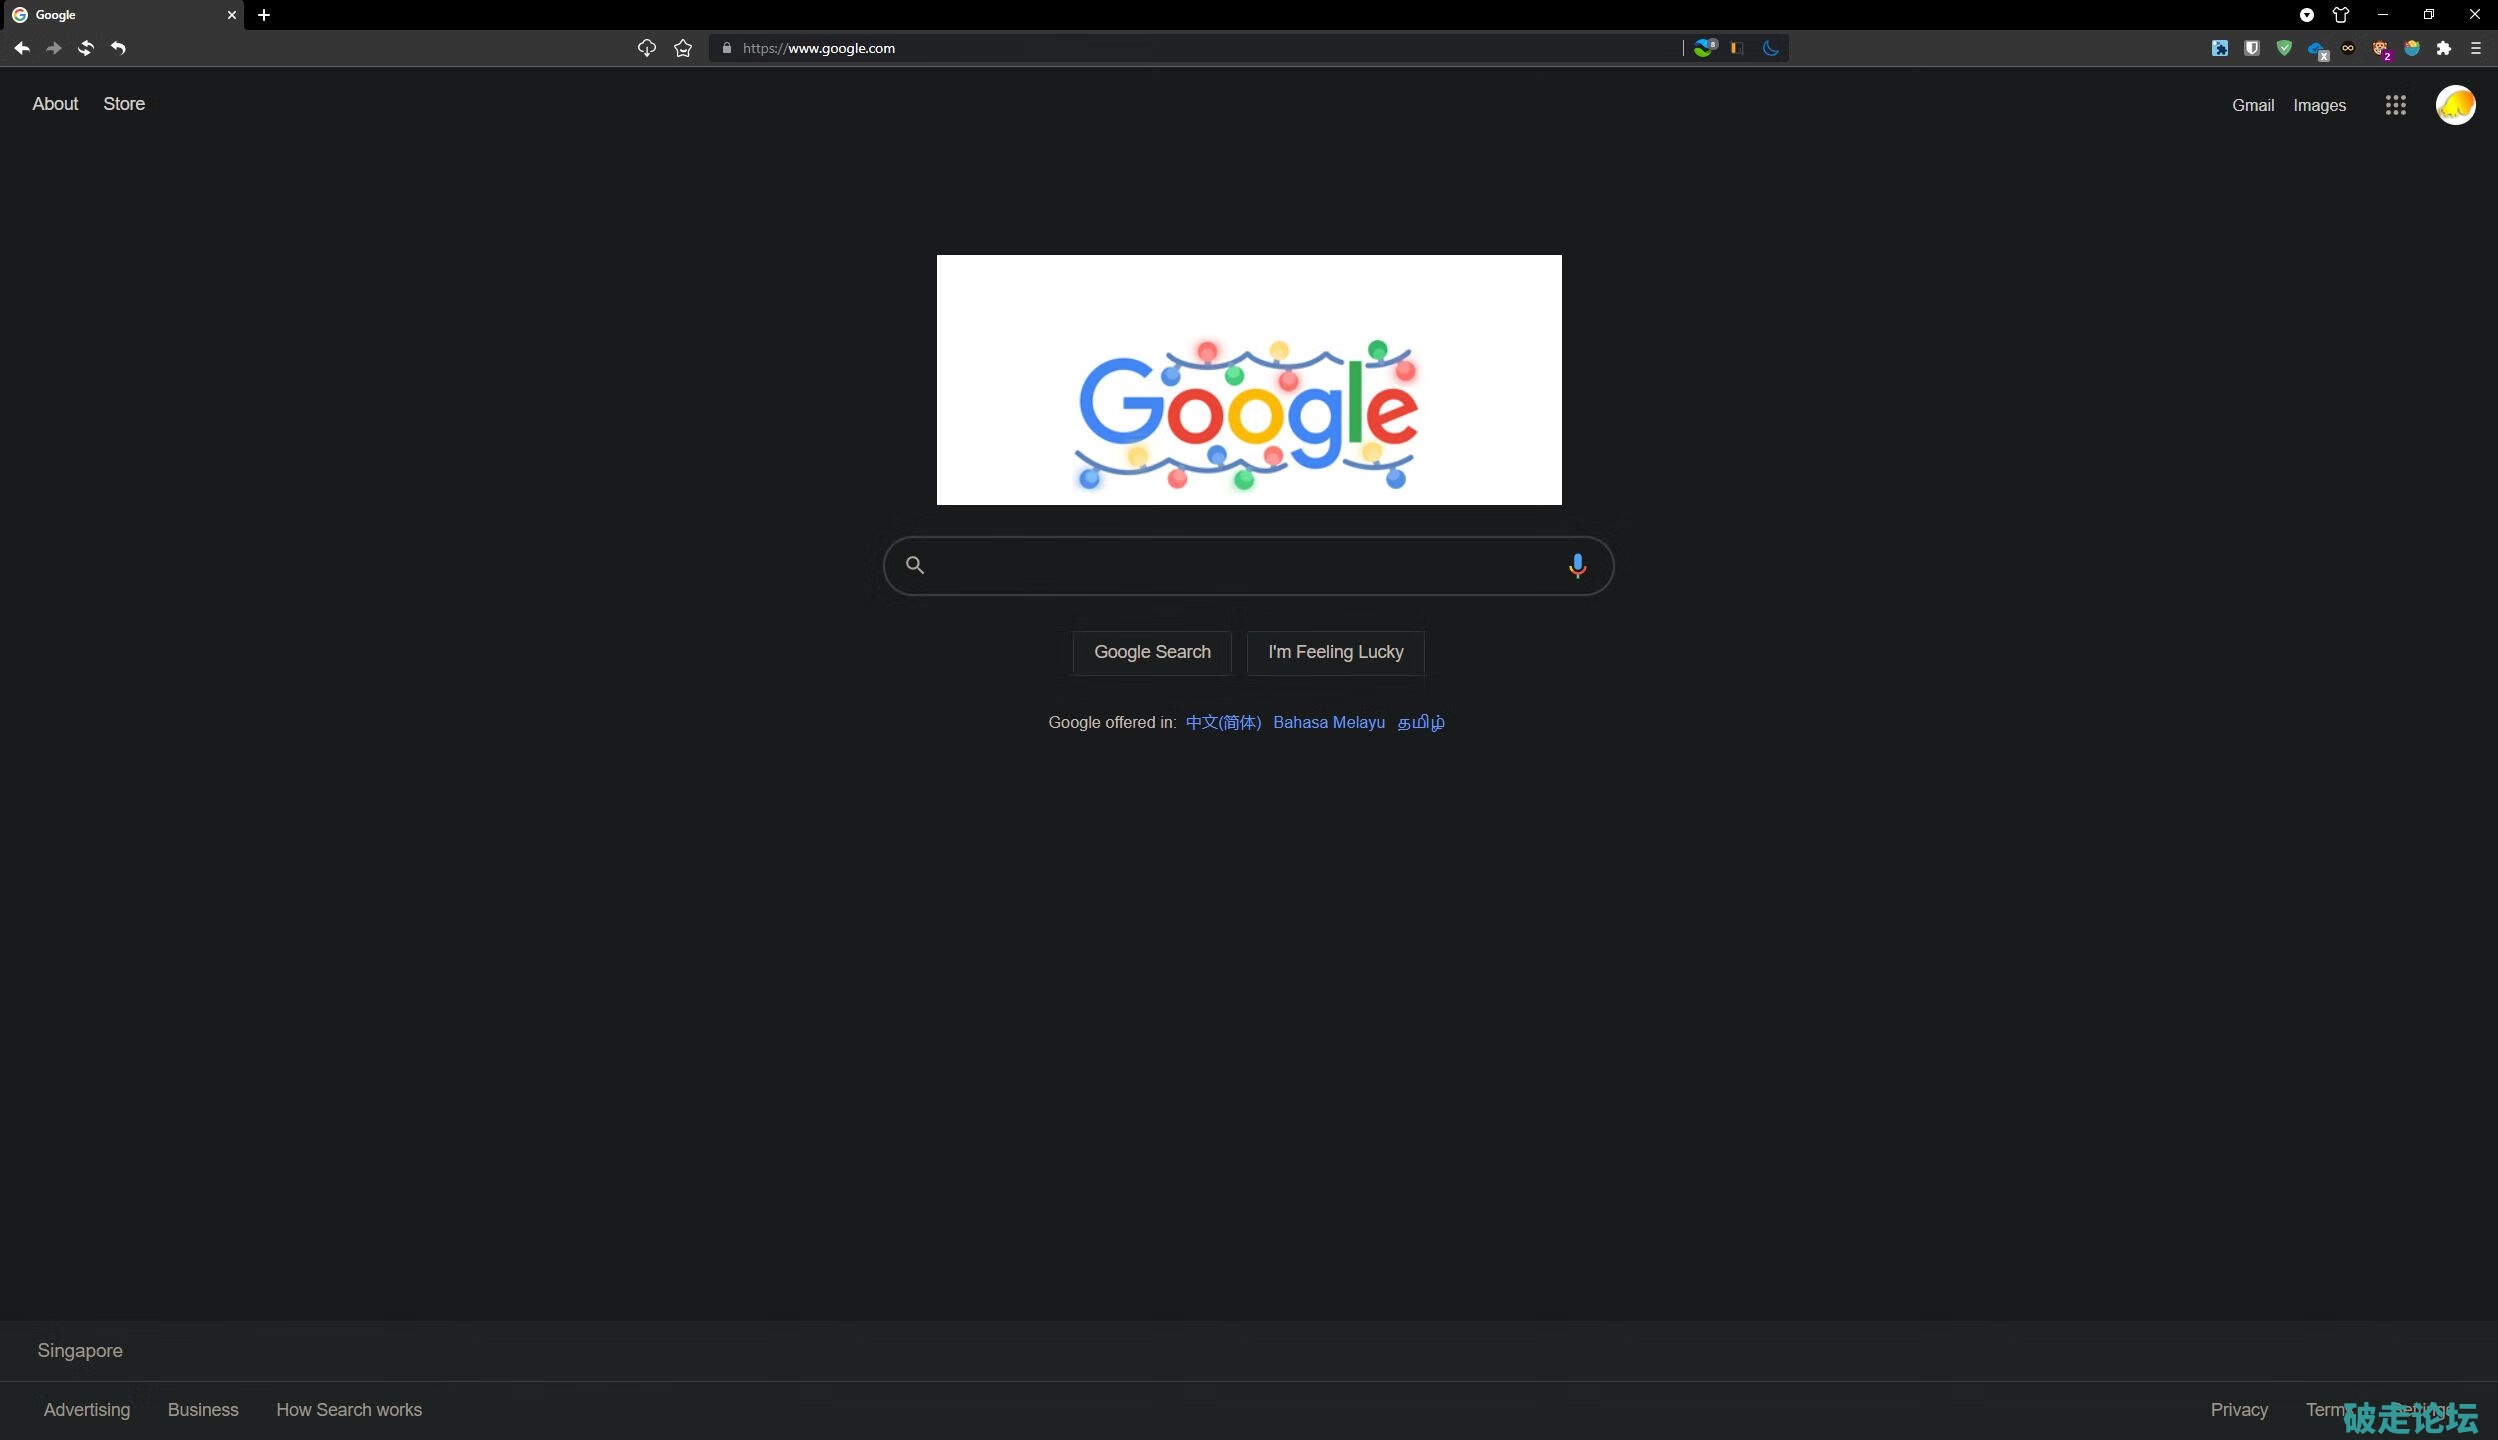The height and width of the screenshot is (1440, 2498).
Task: Click the star bookmark icon
Action: click(683, 48)
